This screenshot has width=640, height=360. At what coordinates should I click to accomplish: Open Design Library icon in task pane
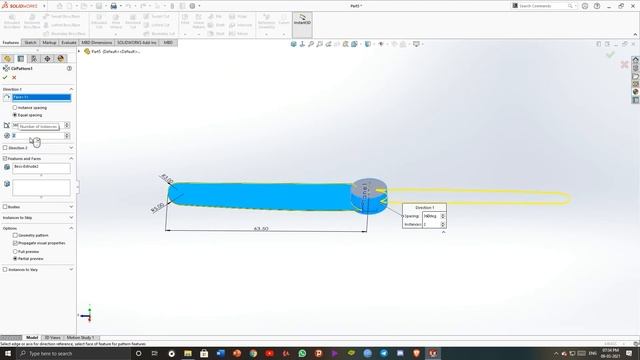636,68
